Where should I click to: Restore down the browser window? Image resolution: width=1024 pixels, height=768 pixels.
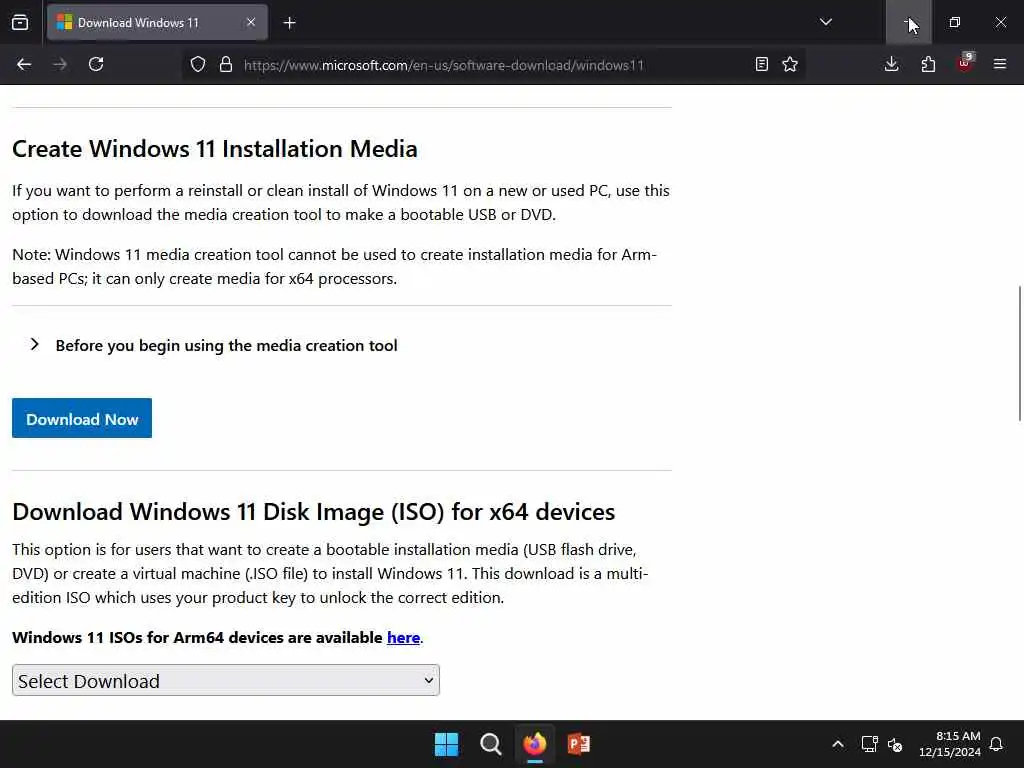(x=955, y=22)
